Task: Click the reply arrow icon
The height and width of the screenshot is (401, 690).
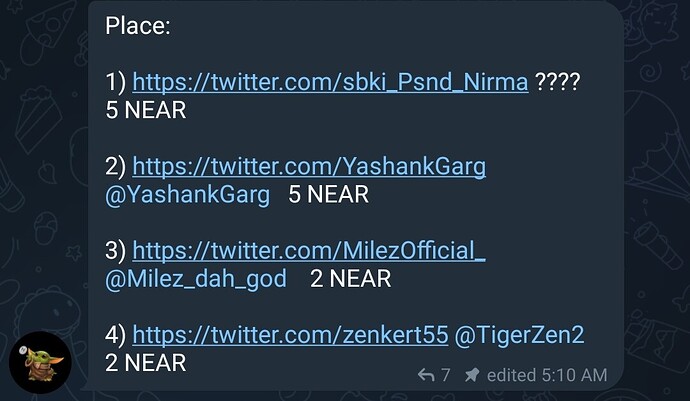Action: pos(425,375)
